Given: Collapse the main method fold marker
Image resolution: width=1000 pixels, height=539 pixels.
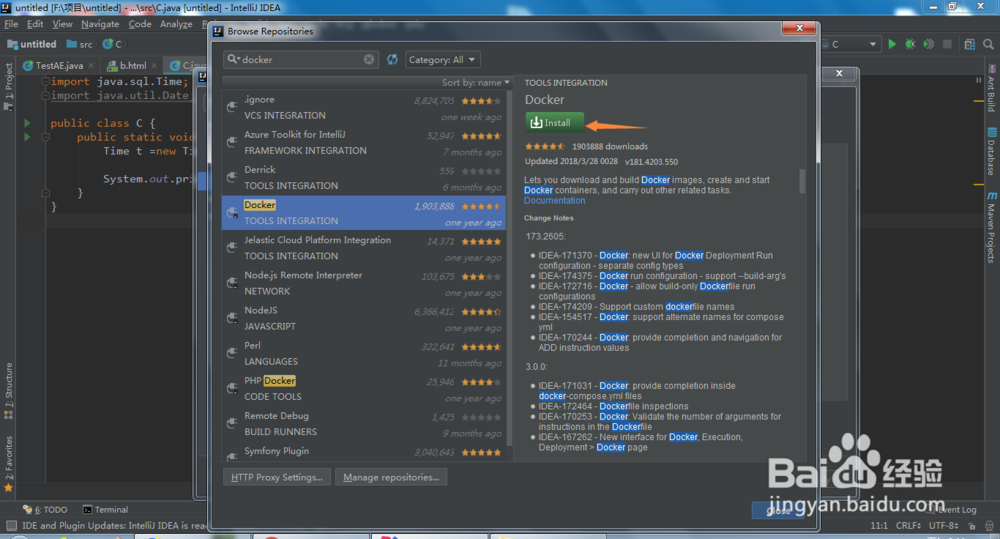Looking at the screenshot, I should (45, 137).
